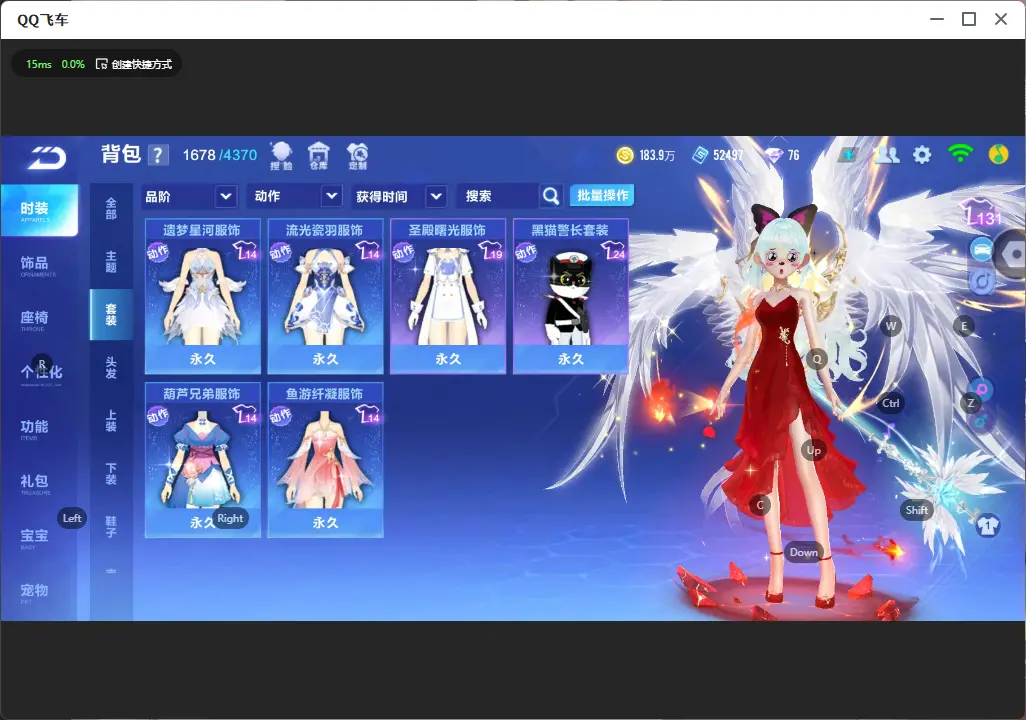Click the 批量操作 batch operation button
Image resolution: width=1026 pixels, height=720 pixels.
tap(602, 196)
